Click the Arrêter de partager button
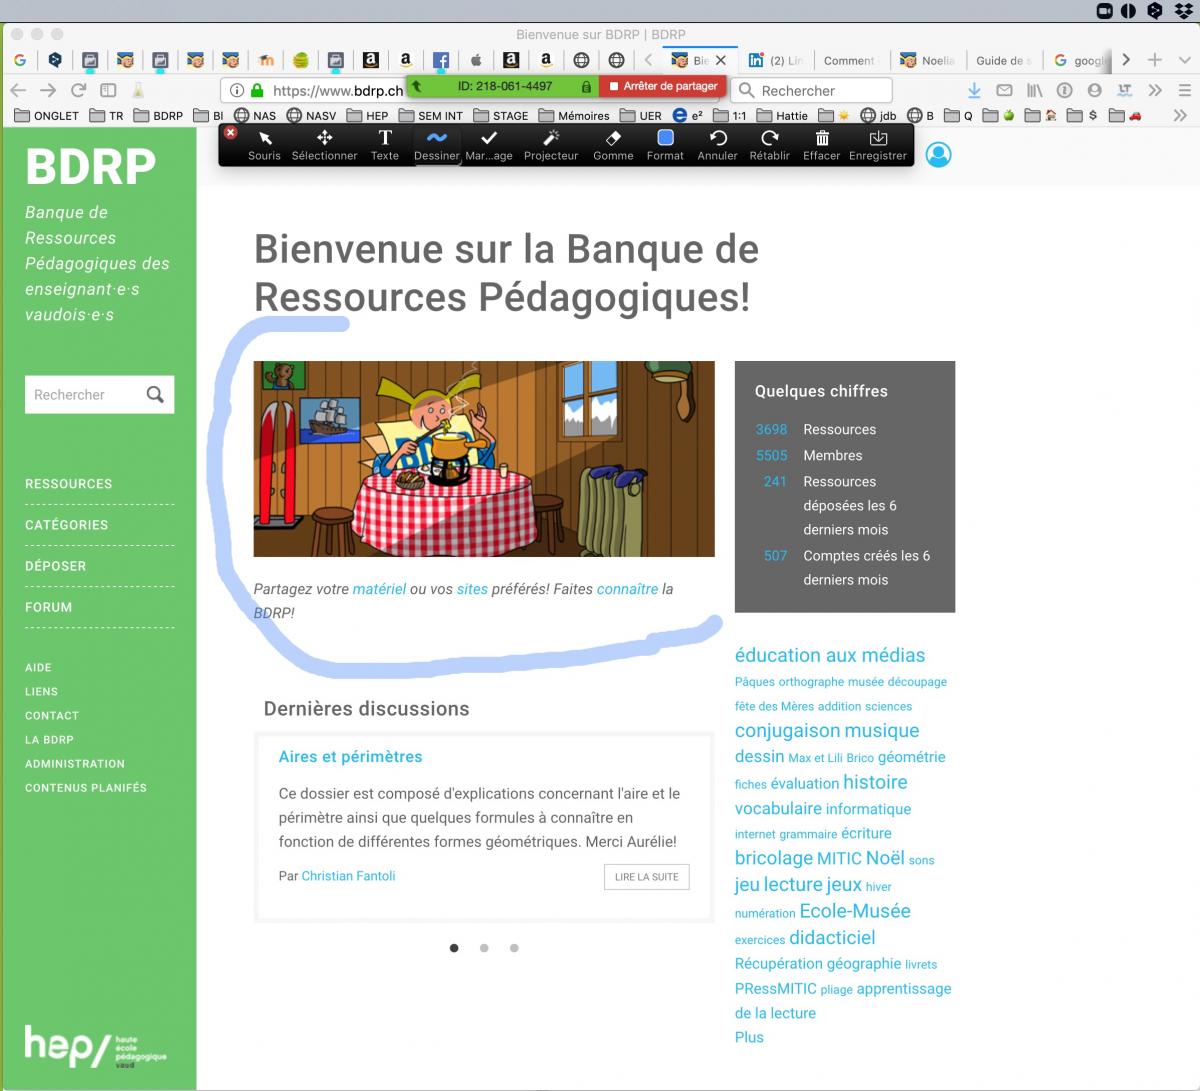1200x1091 pixels. coord(664,87)
